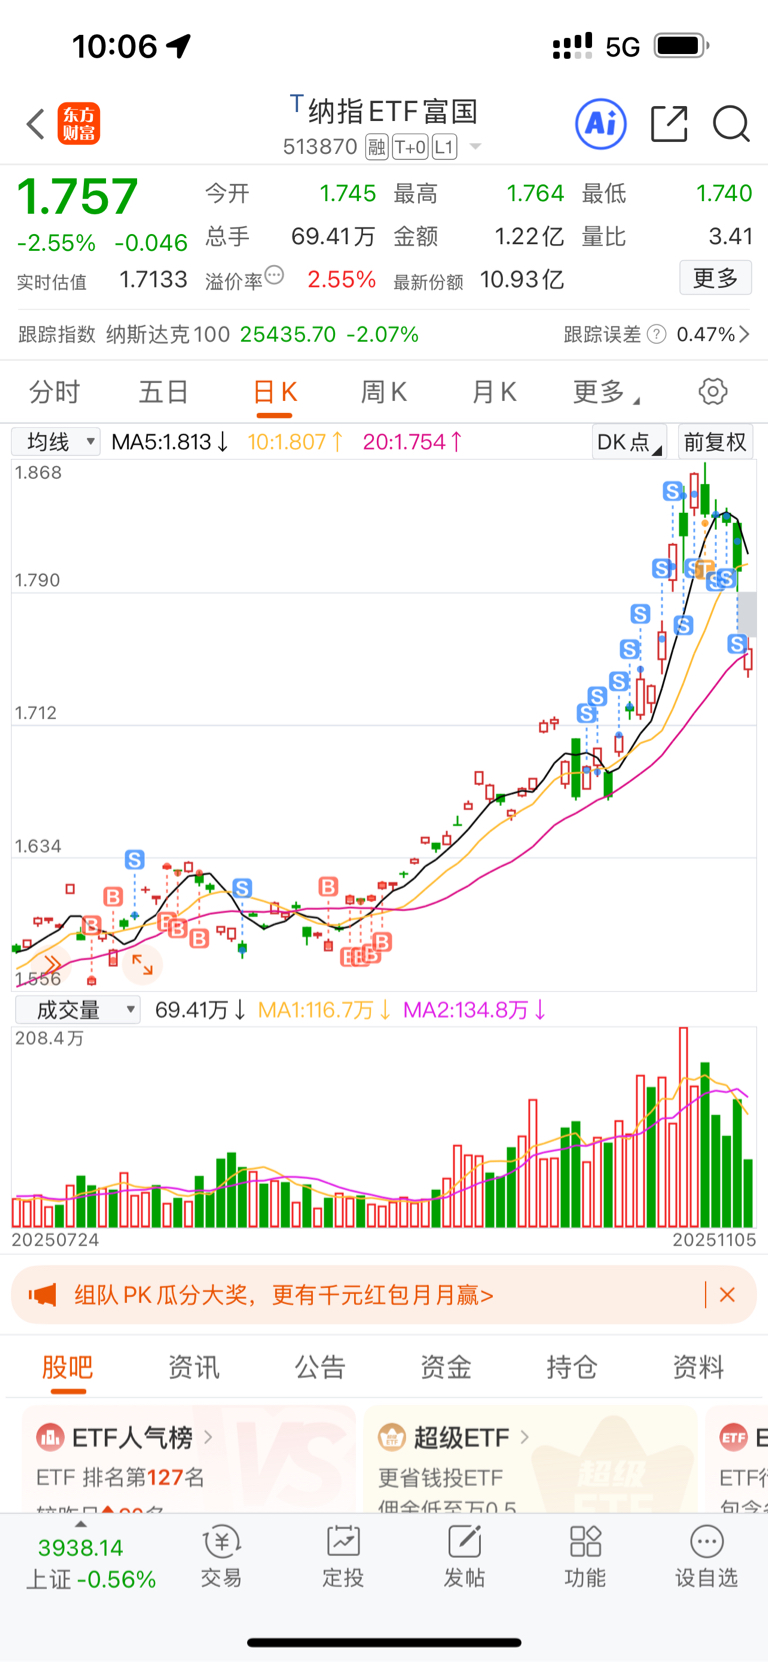Select the 股吧 tab
Viewport: 768px width, 1662px height.
67,1367
